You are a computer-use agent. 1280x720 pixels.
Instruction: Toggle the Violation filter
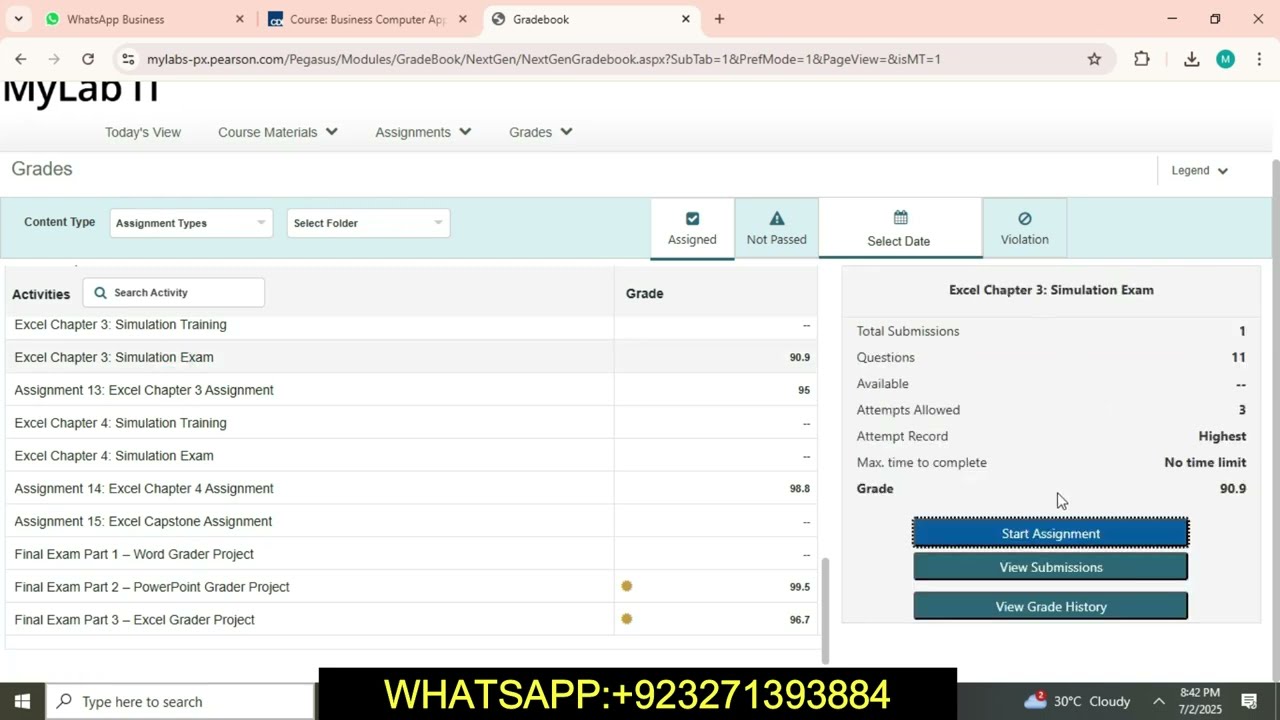[1025, 228]
